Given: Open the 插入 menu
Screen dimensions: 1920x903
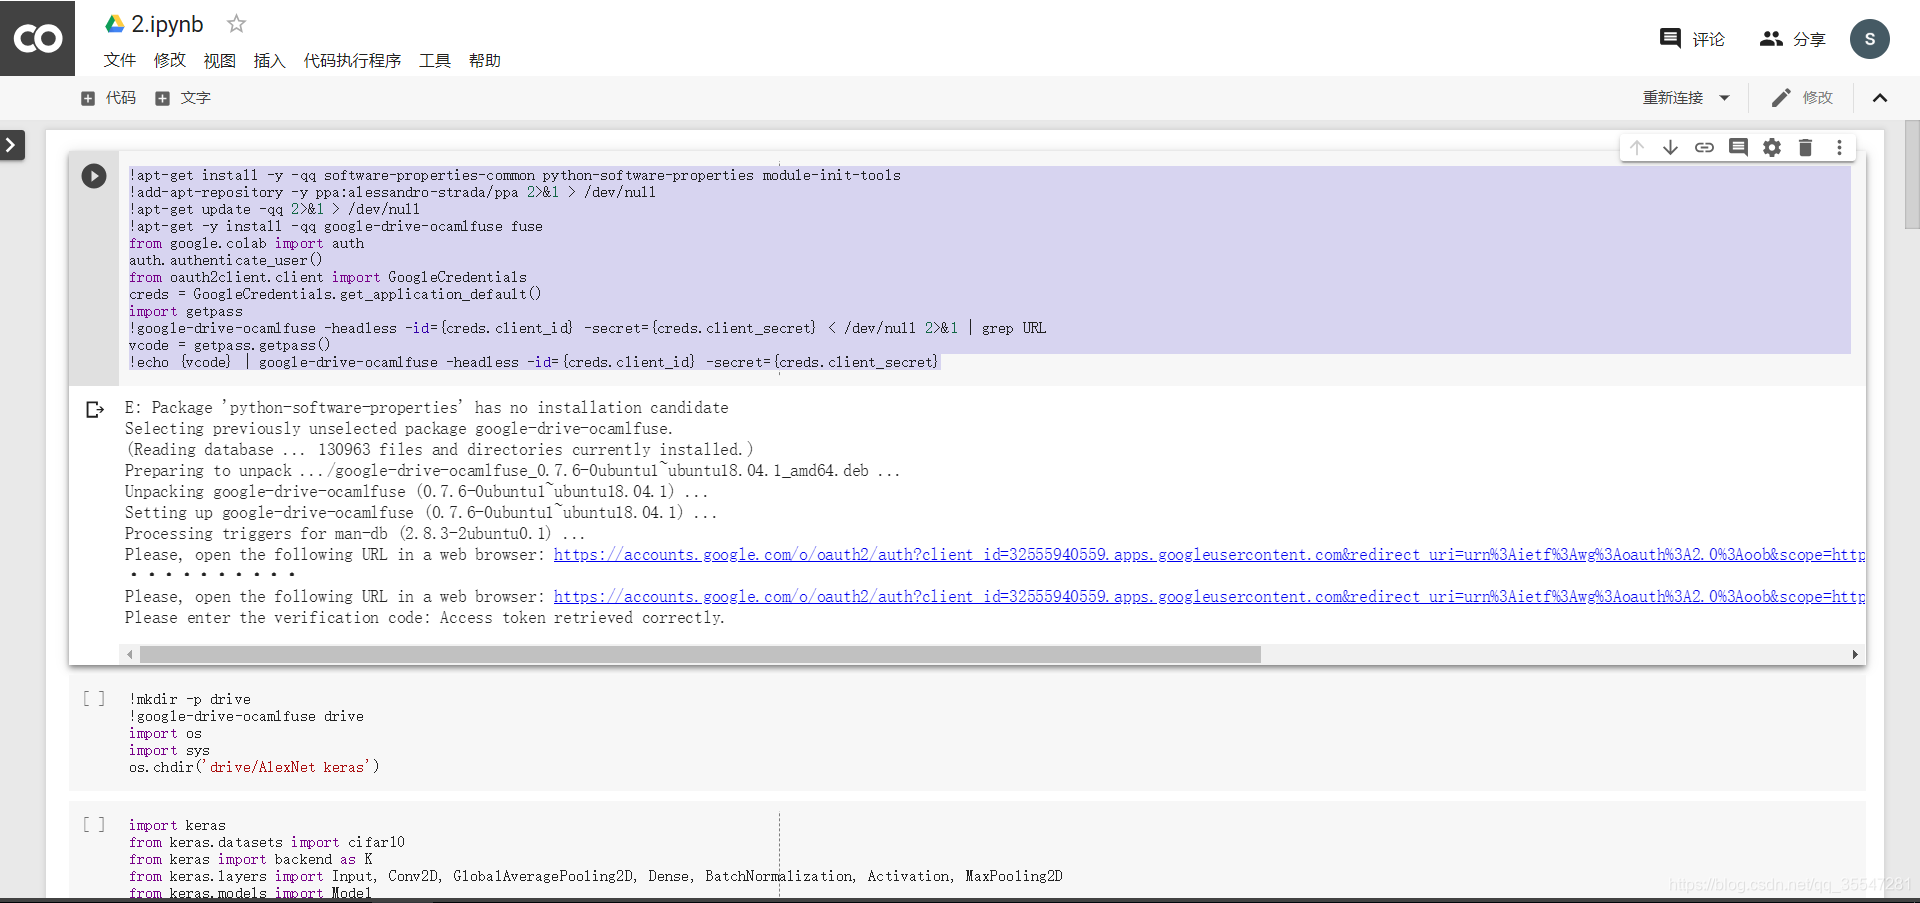Looking at the screenshot, I should coord(270,60).
